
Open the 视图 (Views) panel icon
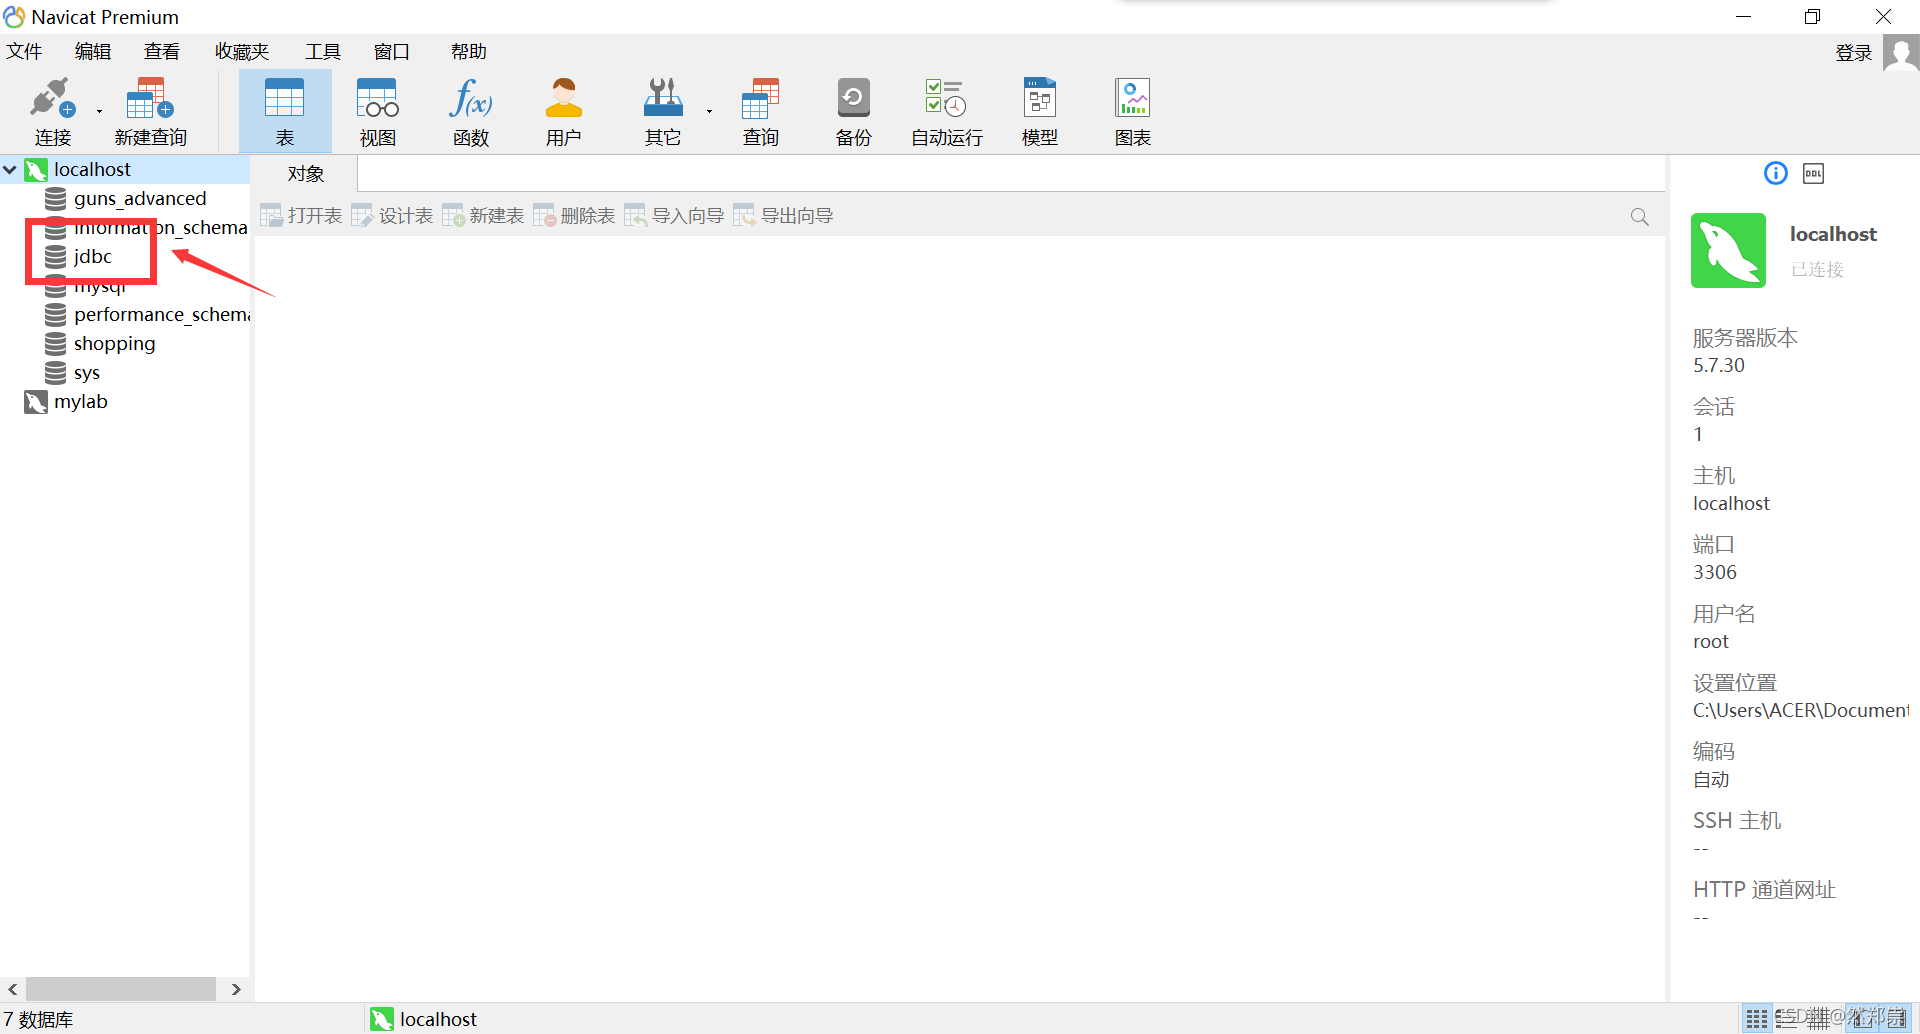coord(376,110)
